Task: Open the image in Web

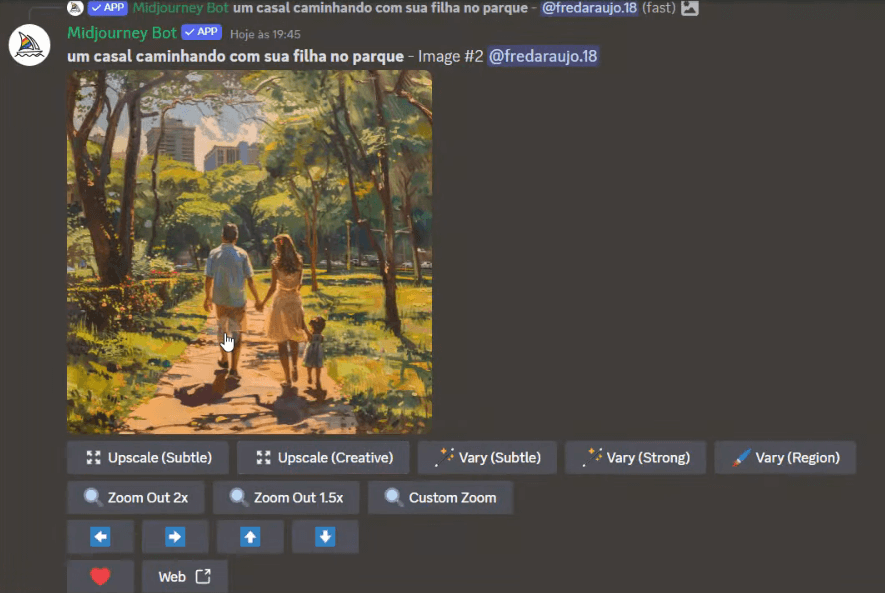Action: [x=185, y=576]
